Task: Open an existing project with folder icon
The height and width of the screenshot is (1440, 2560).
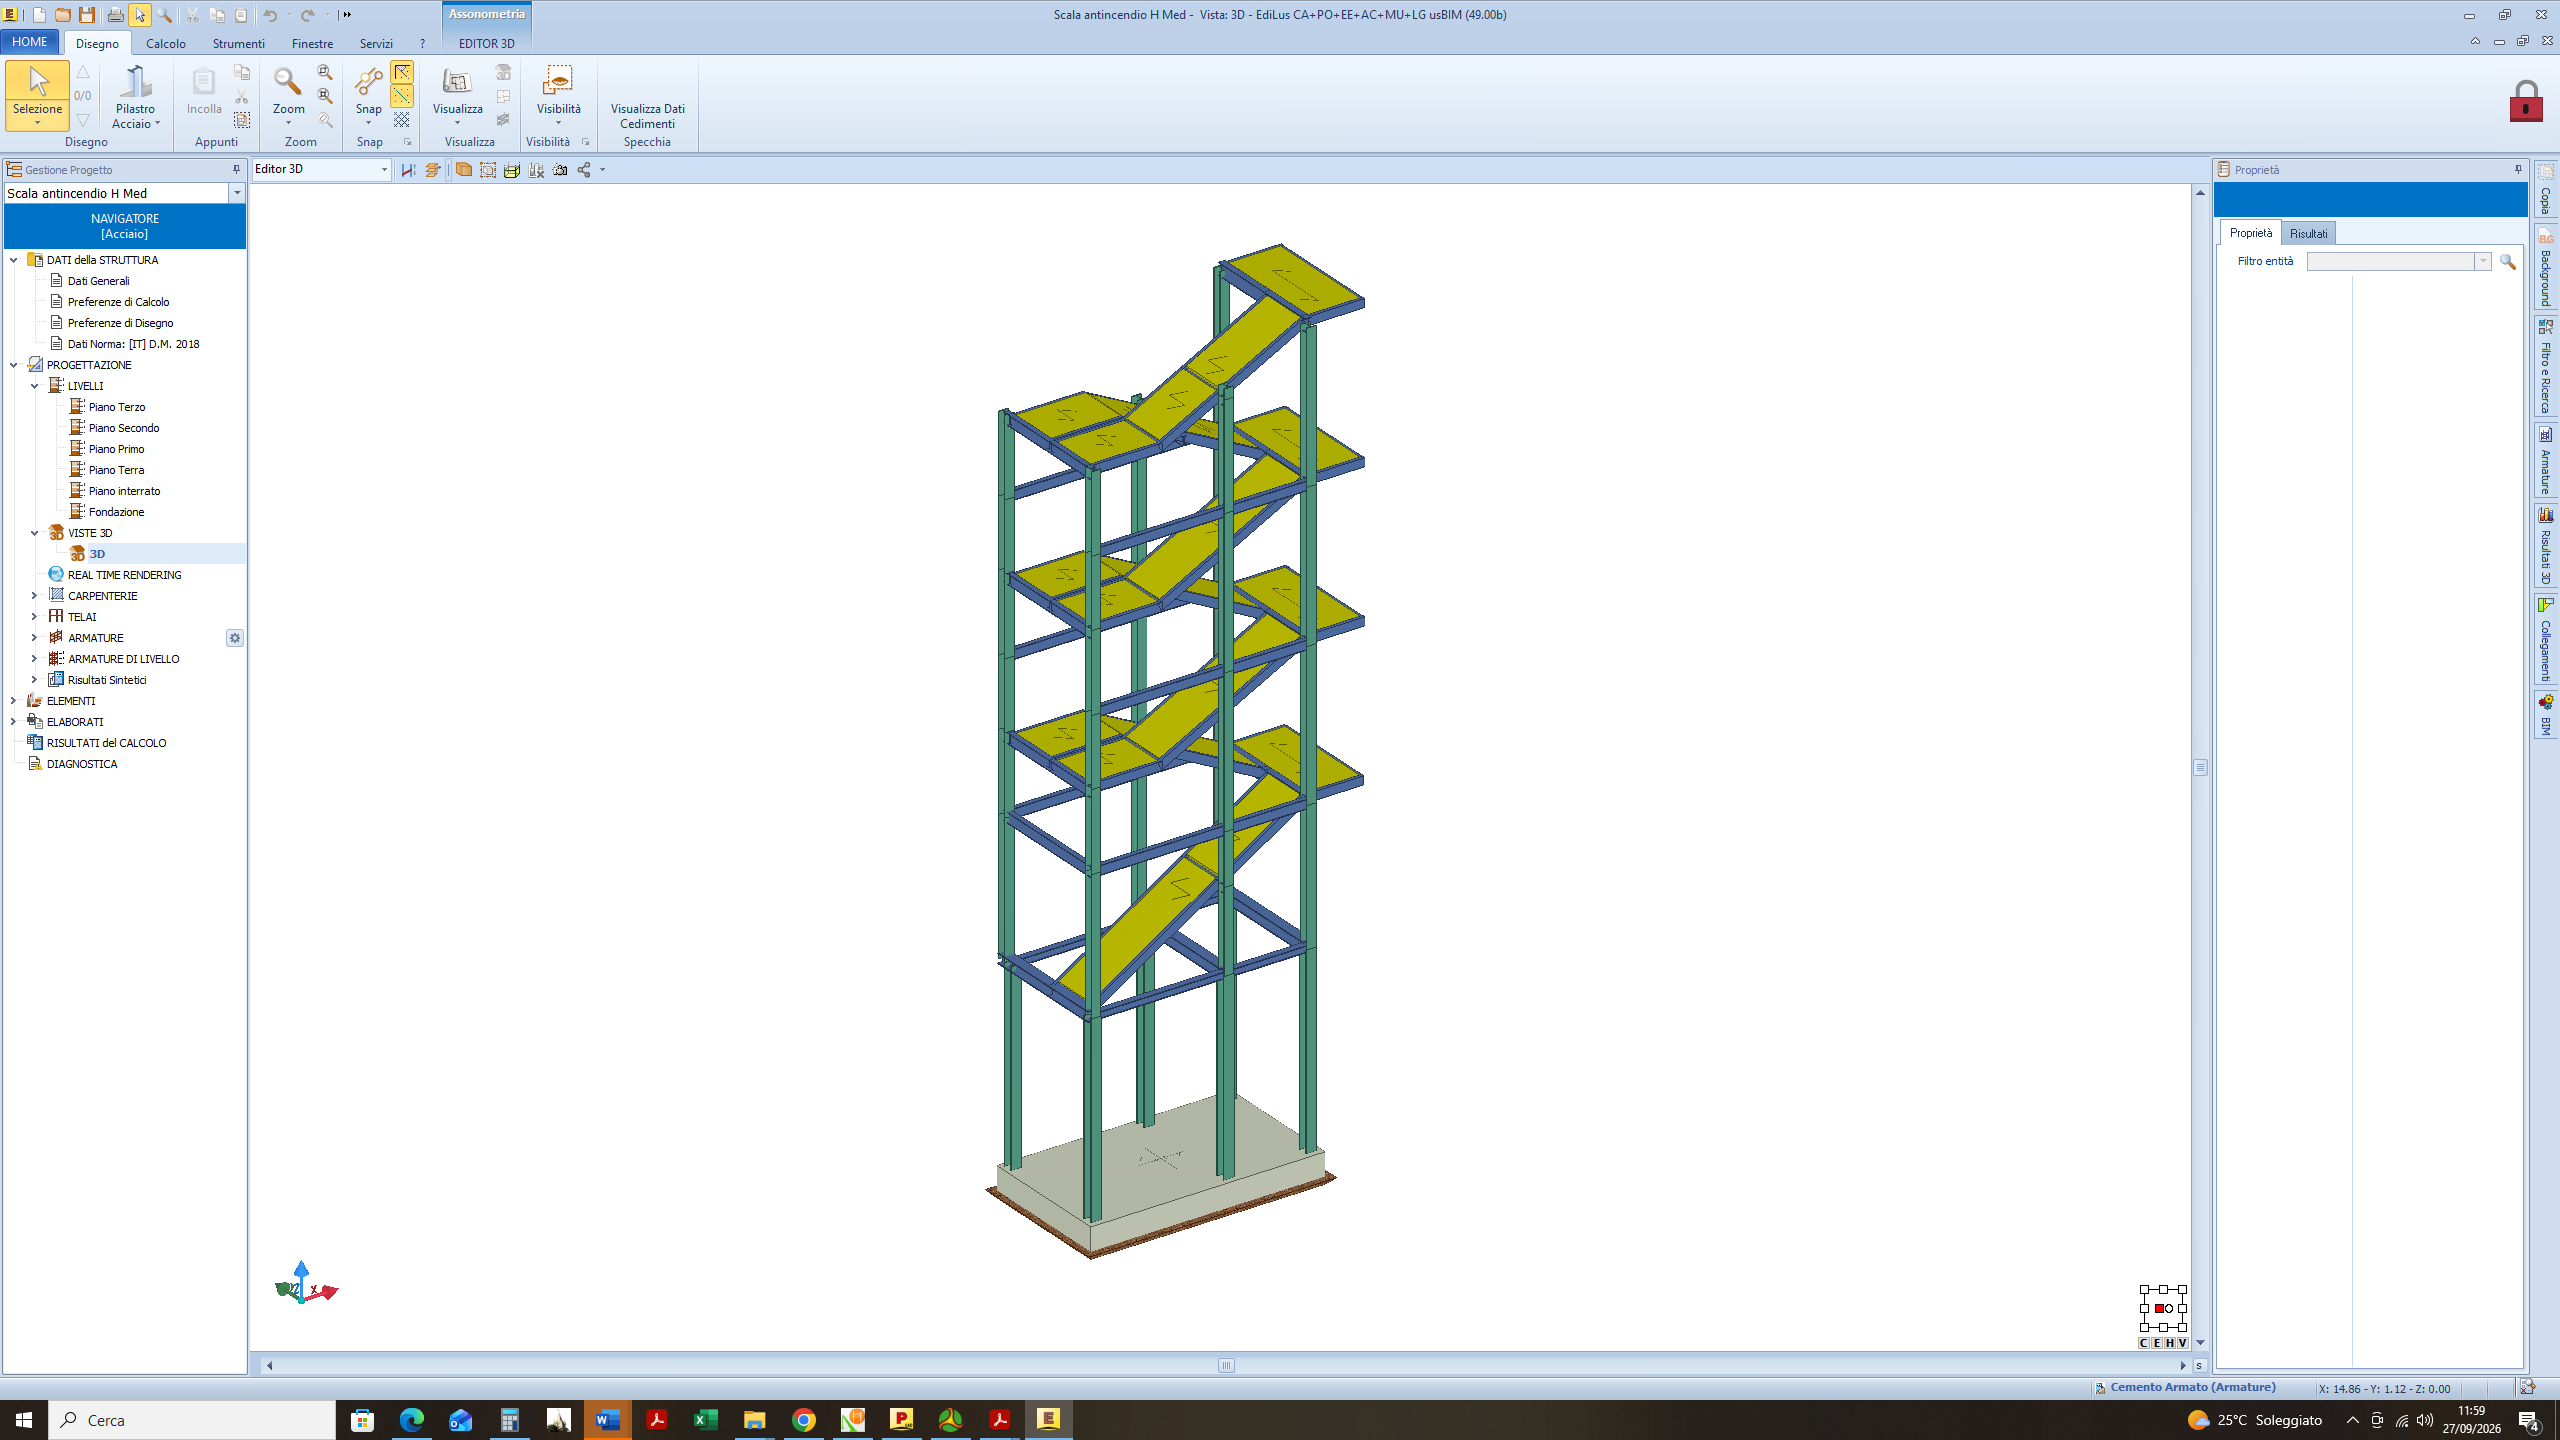Action: click(63, 15)
